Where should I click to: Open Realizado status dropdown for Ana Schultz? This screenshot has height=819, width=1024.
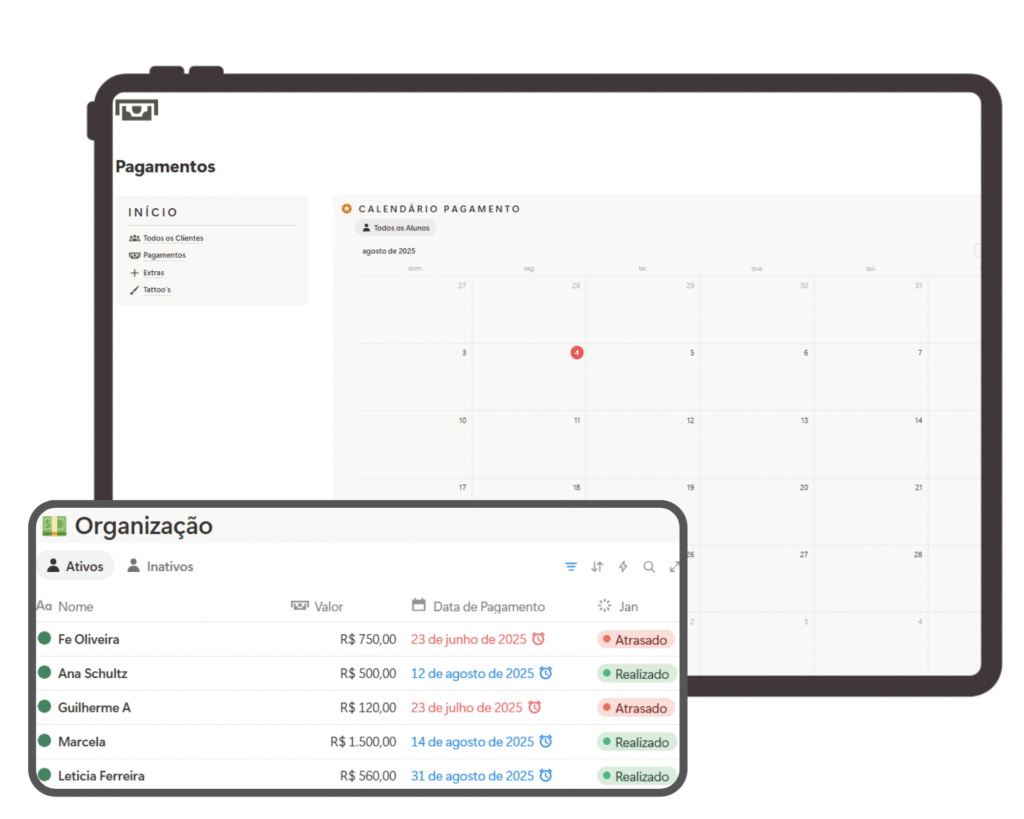coord(636,674)
